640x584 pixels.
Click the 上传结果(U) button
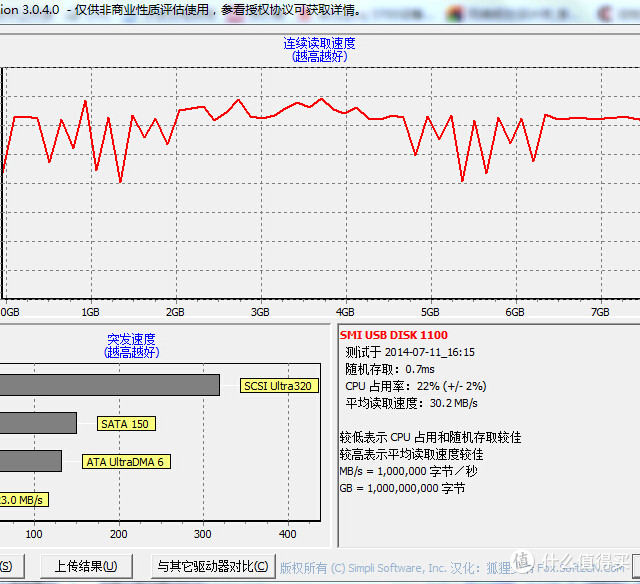pyautogui.click(x=86, y=566)
